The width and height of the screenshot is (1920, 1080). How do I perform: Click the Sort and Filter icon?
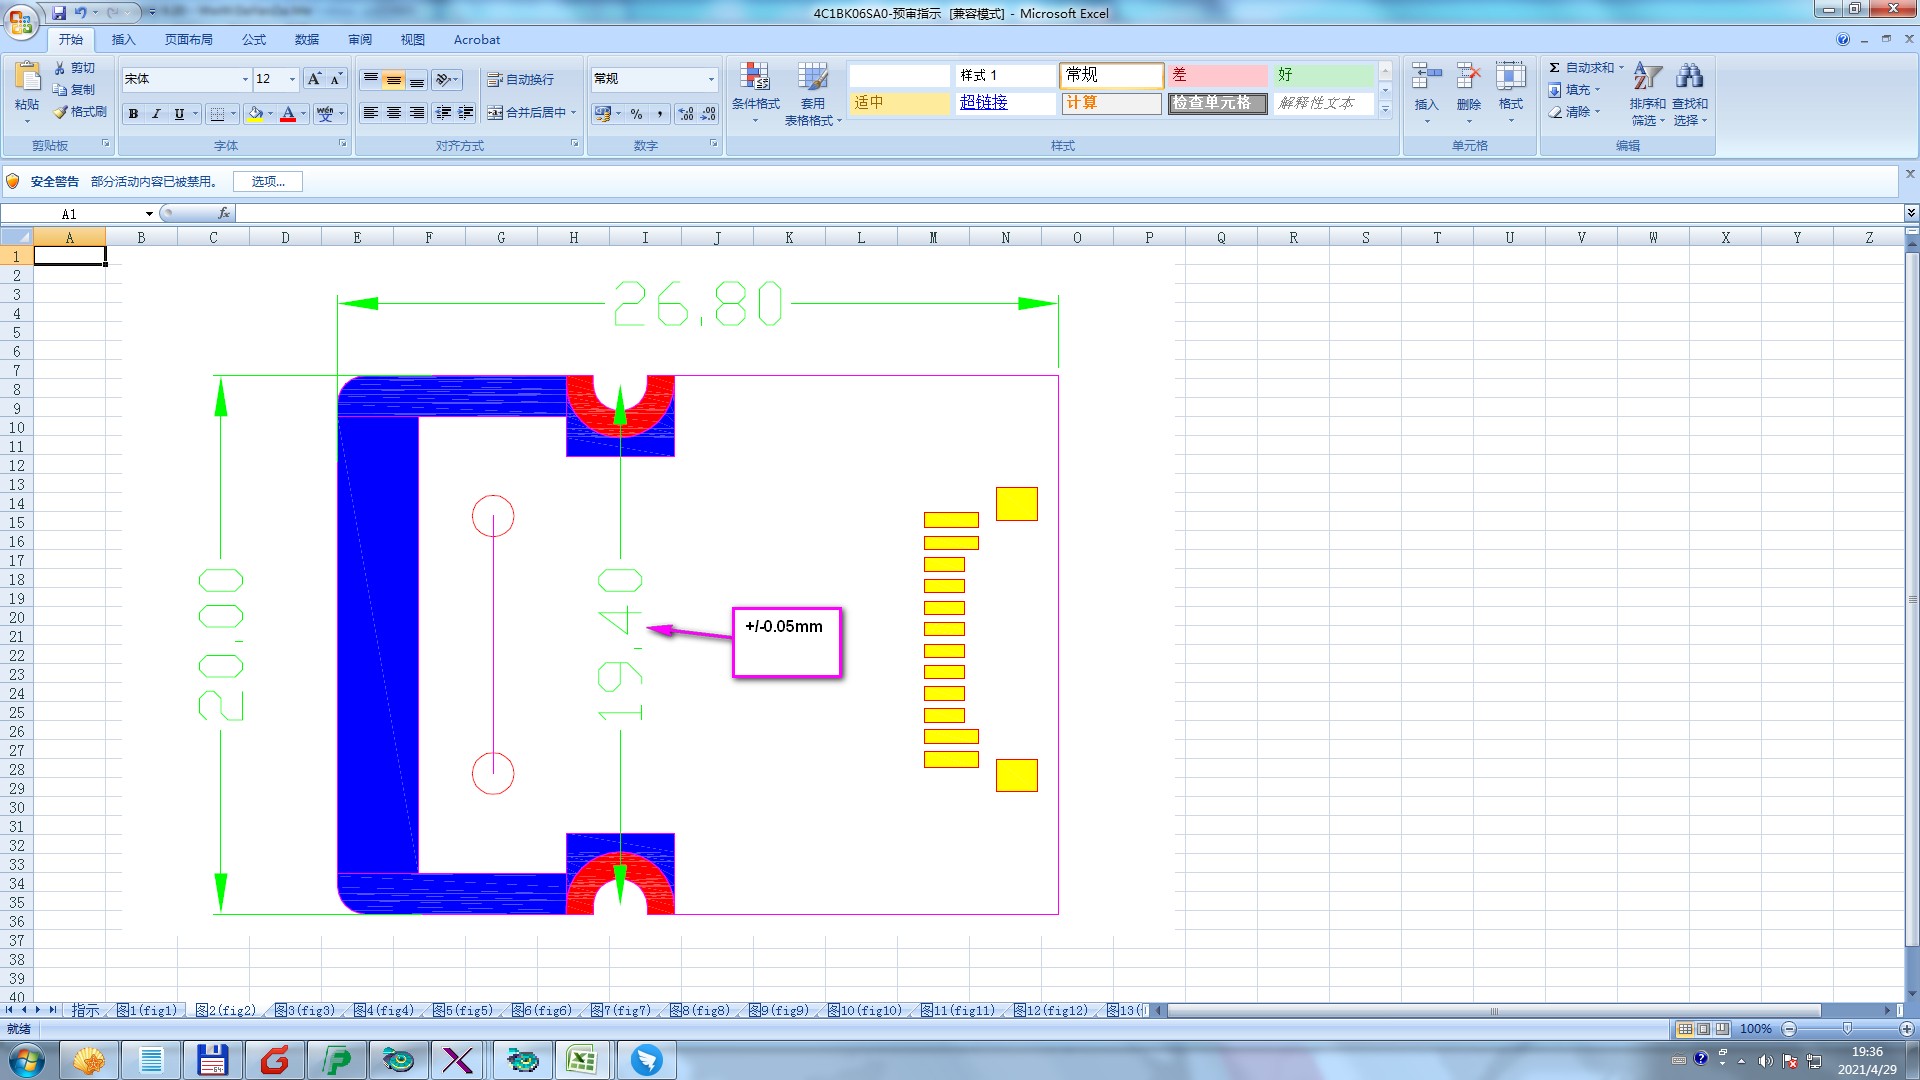[x=1647, y=78]
